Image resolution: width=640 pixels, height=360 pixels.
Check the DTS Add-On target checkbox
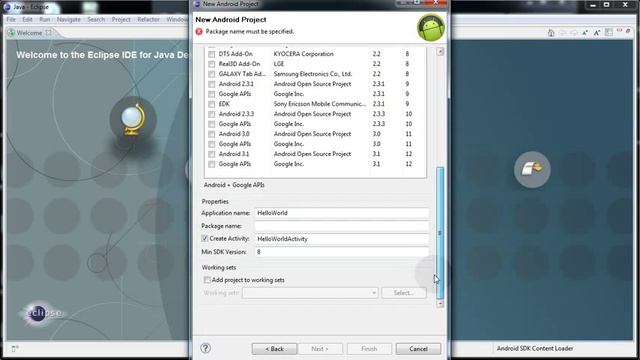(211, 54)
